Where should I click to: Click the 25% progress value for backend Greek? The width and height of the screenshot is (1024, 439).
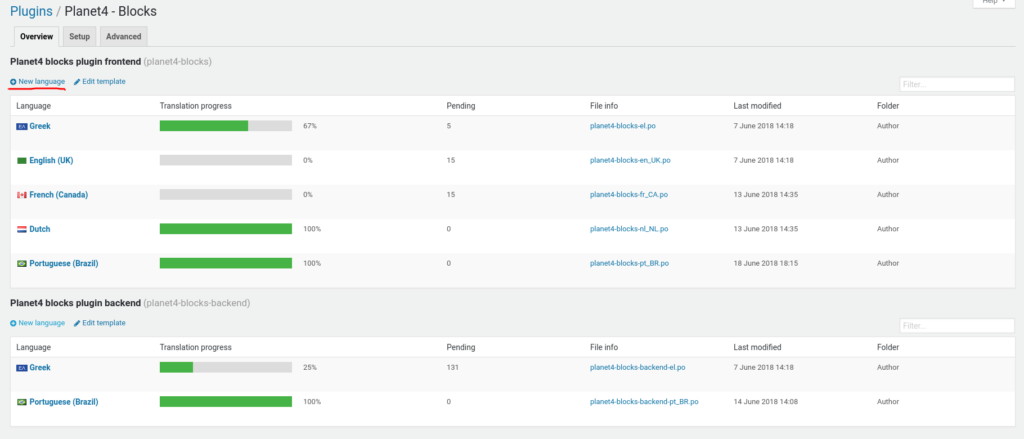[310, 367]
